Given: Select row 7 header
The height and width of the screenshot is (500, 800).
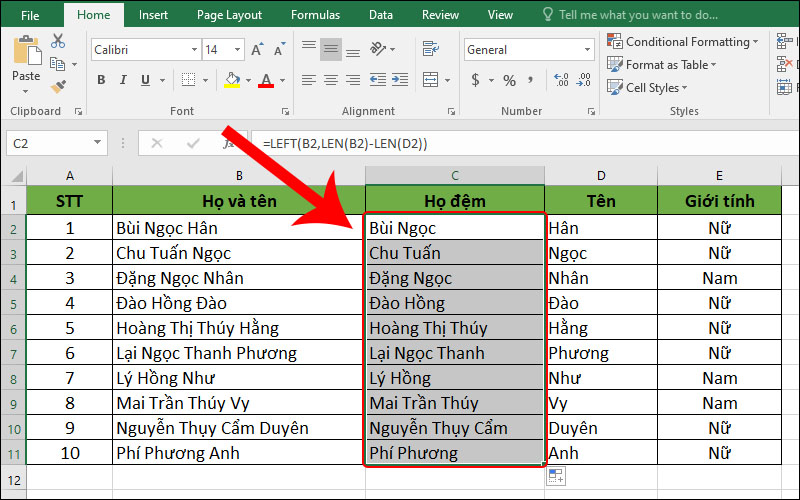Looking at the screenshot, I should coord(13,353).
